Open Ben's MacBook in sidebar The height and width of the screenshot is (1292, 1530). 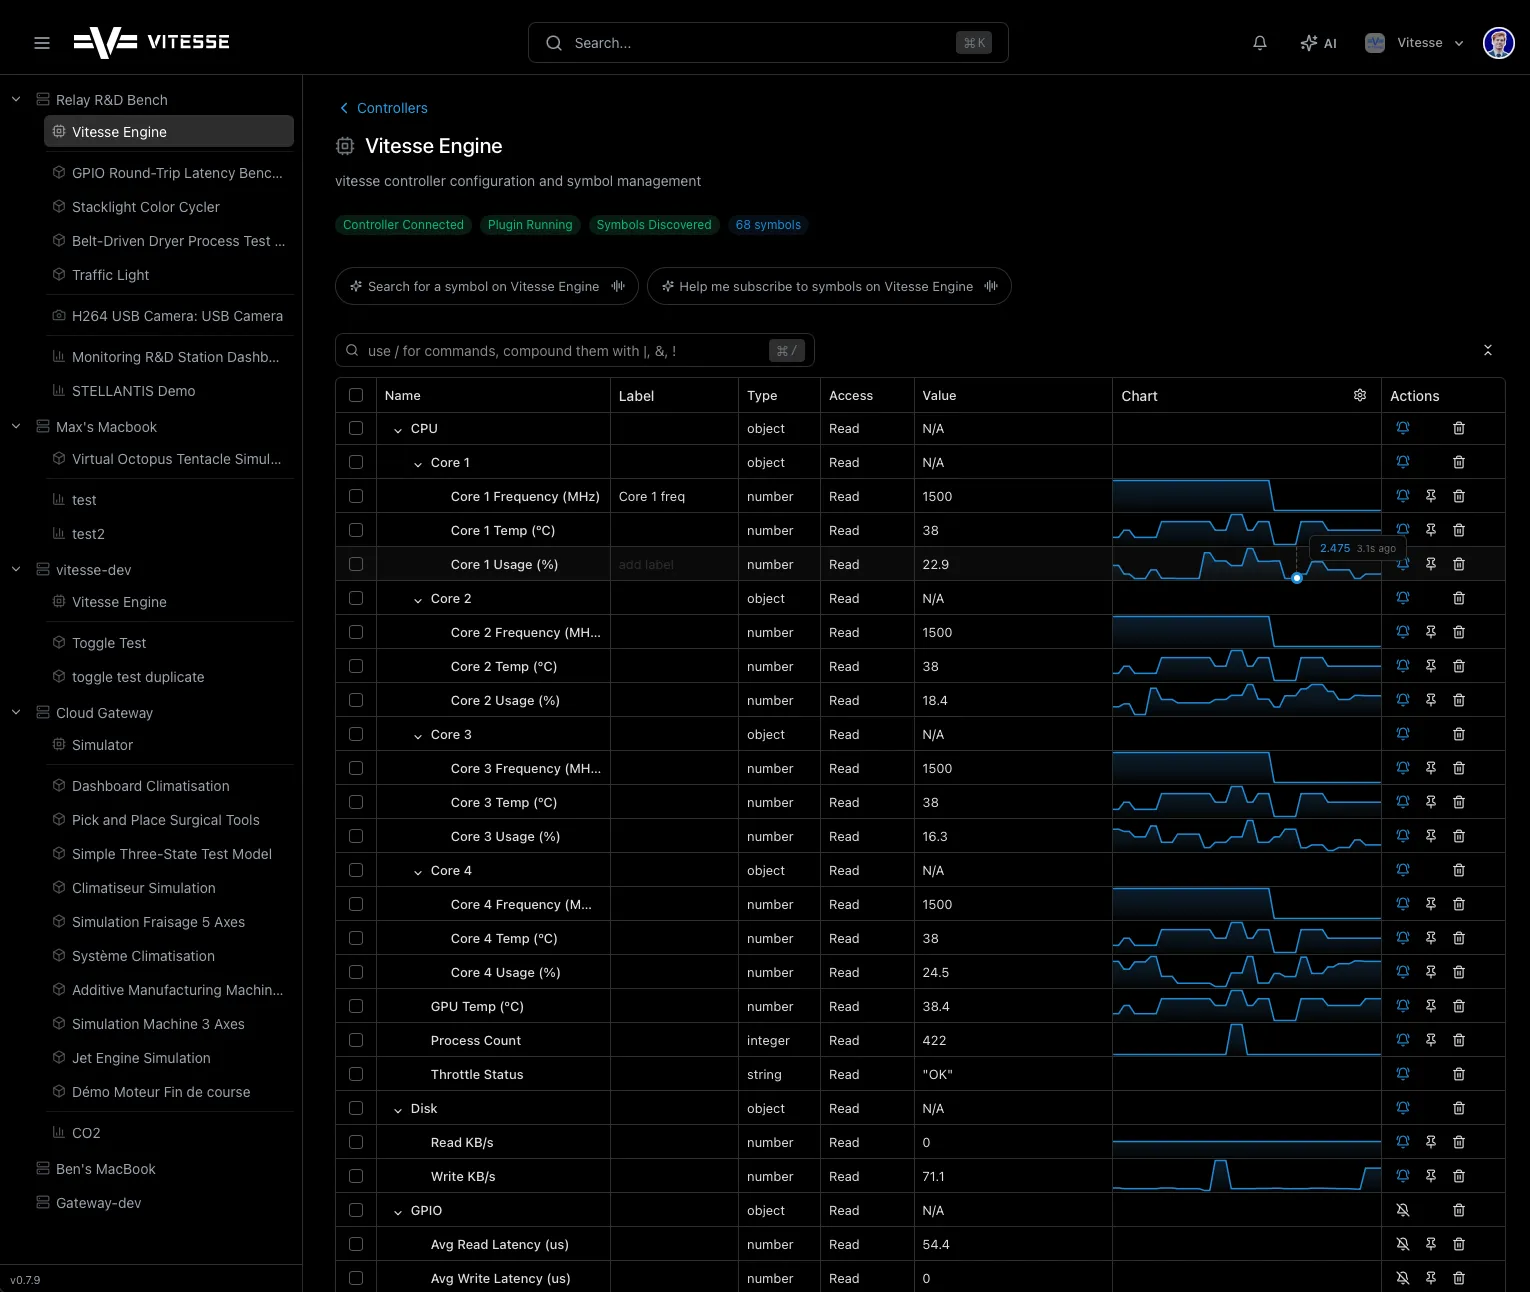point(105,1169)
